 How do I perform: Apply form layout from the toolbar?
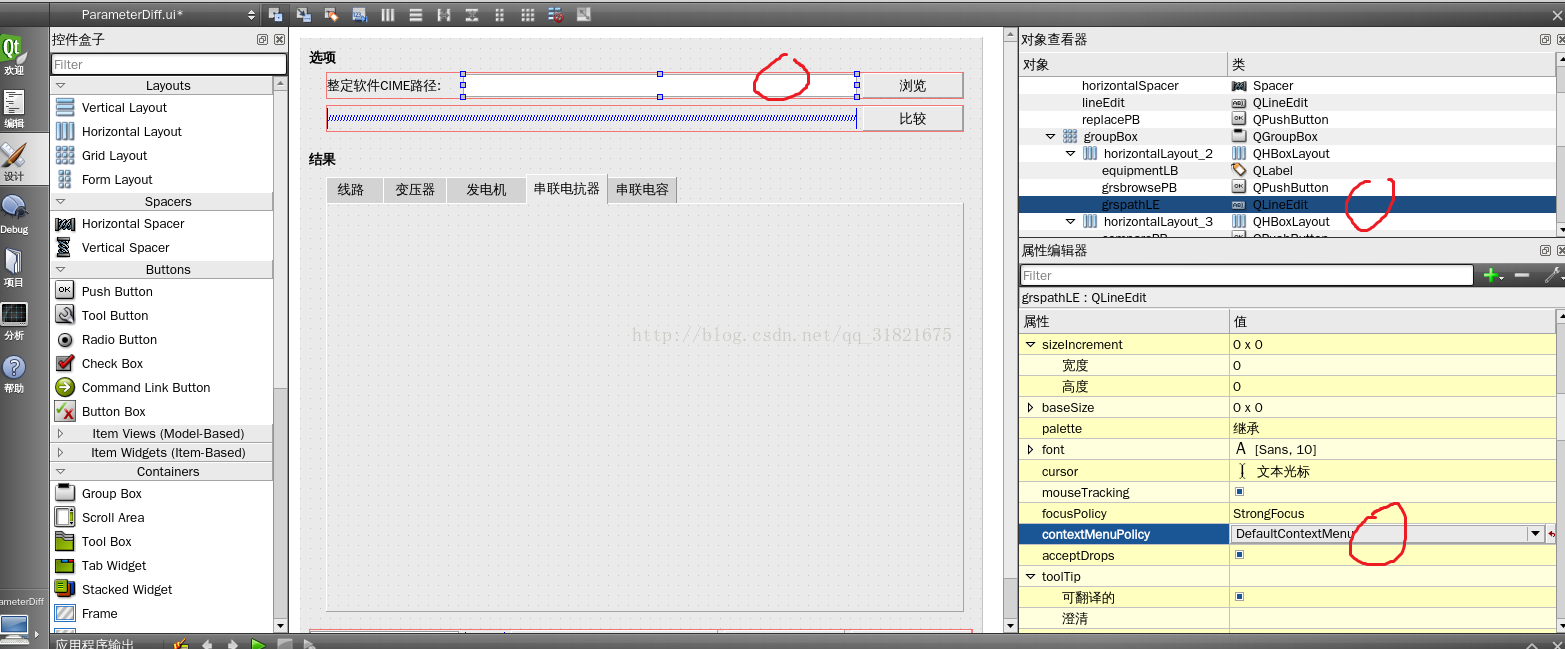click(500, 15)
